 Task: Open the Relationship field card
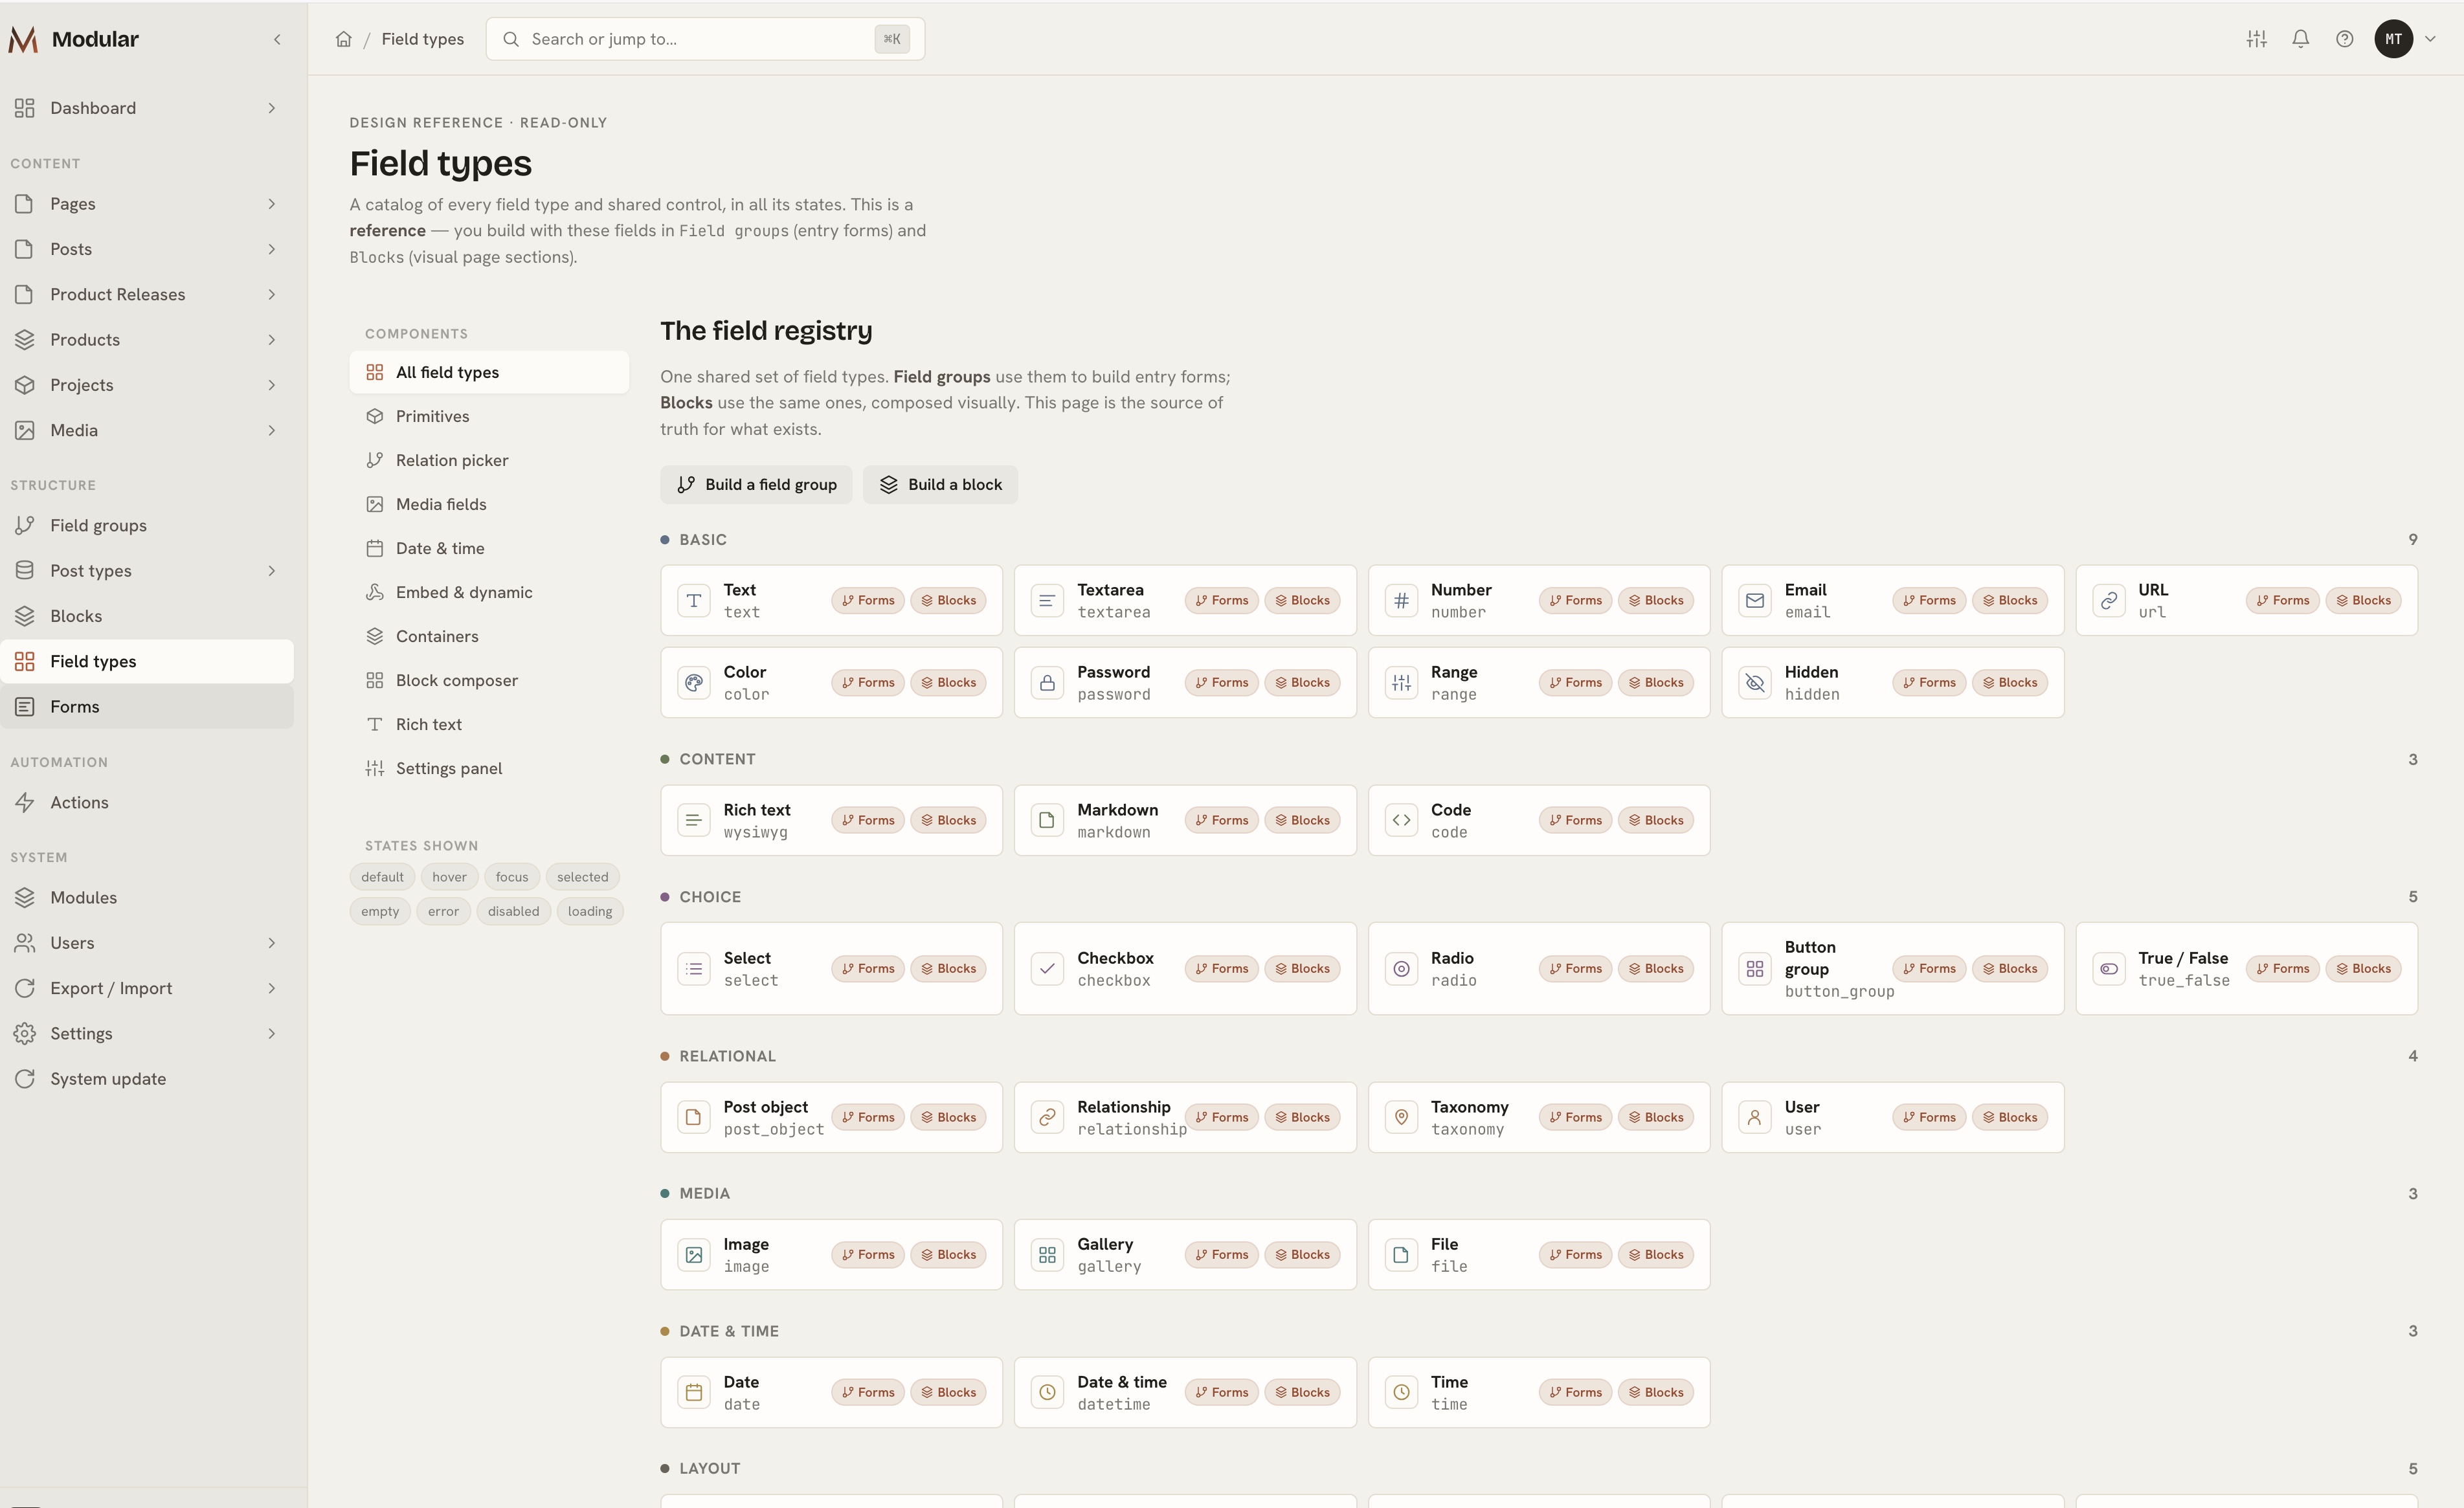point(1185,1117)
